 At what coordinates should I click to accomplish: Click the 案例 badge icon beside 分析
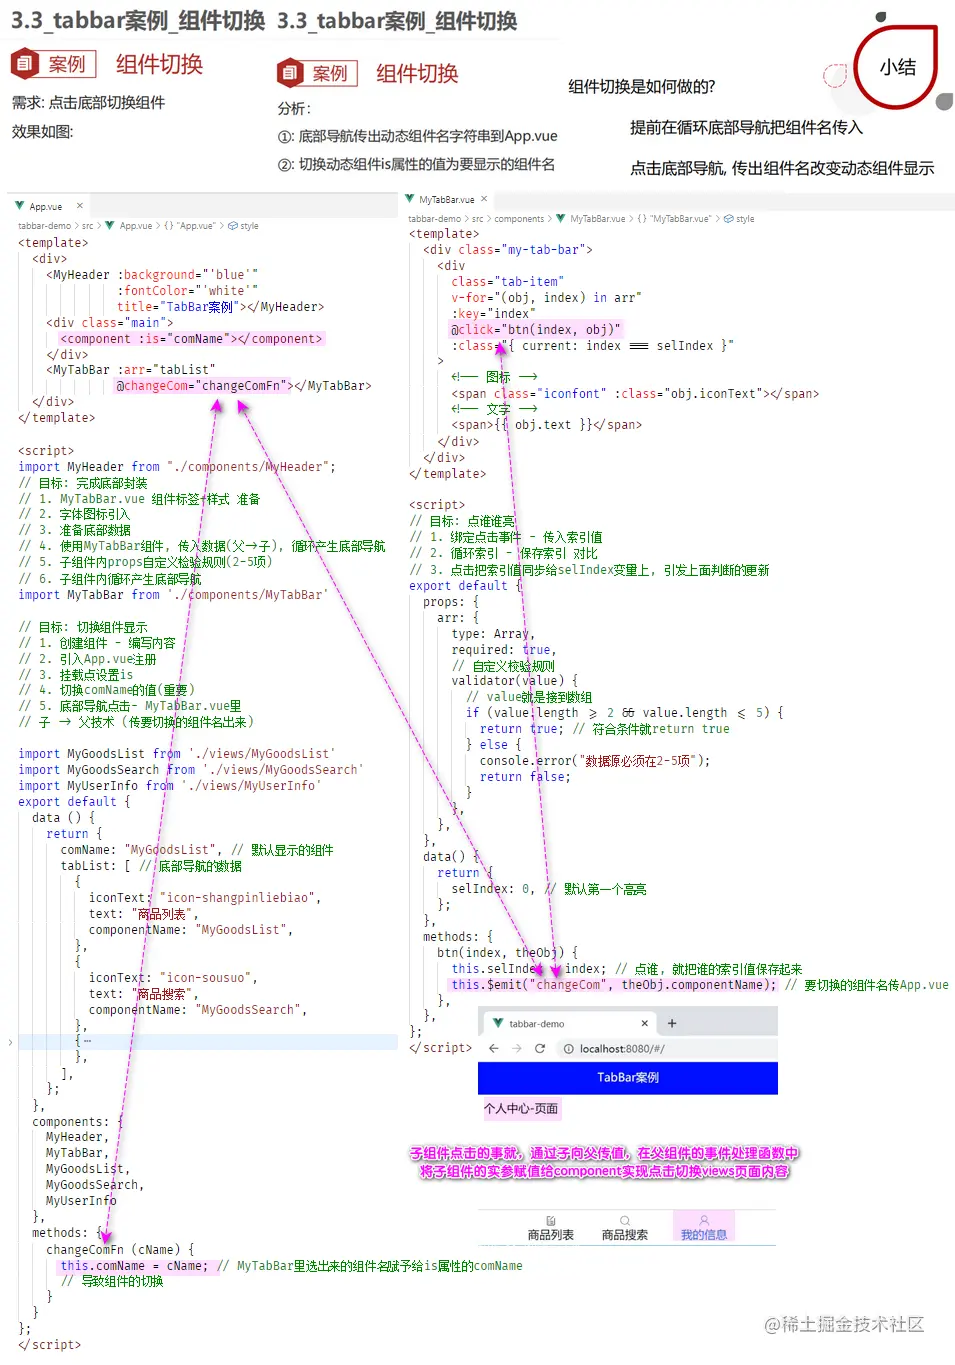289,72
